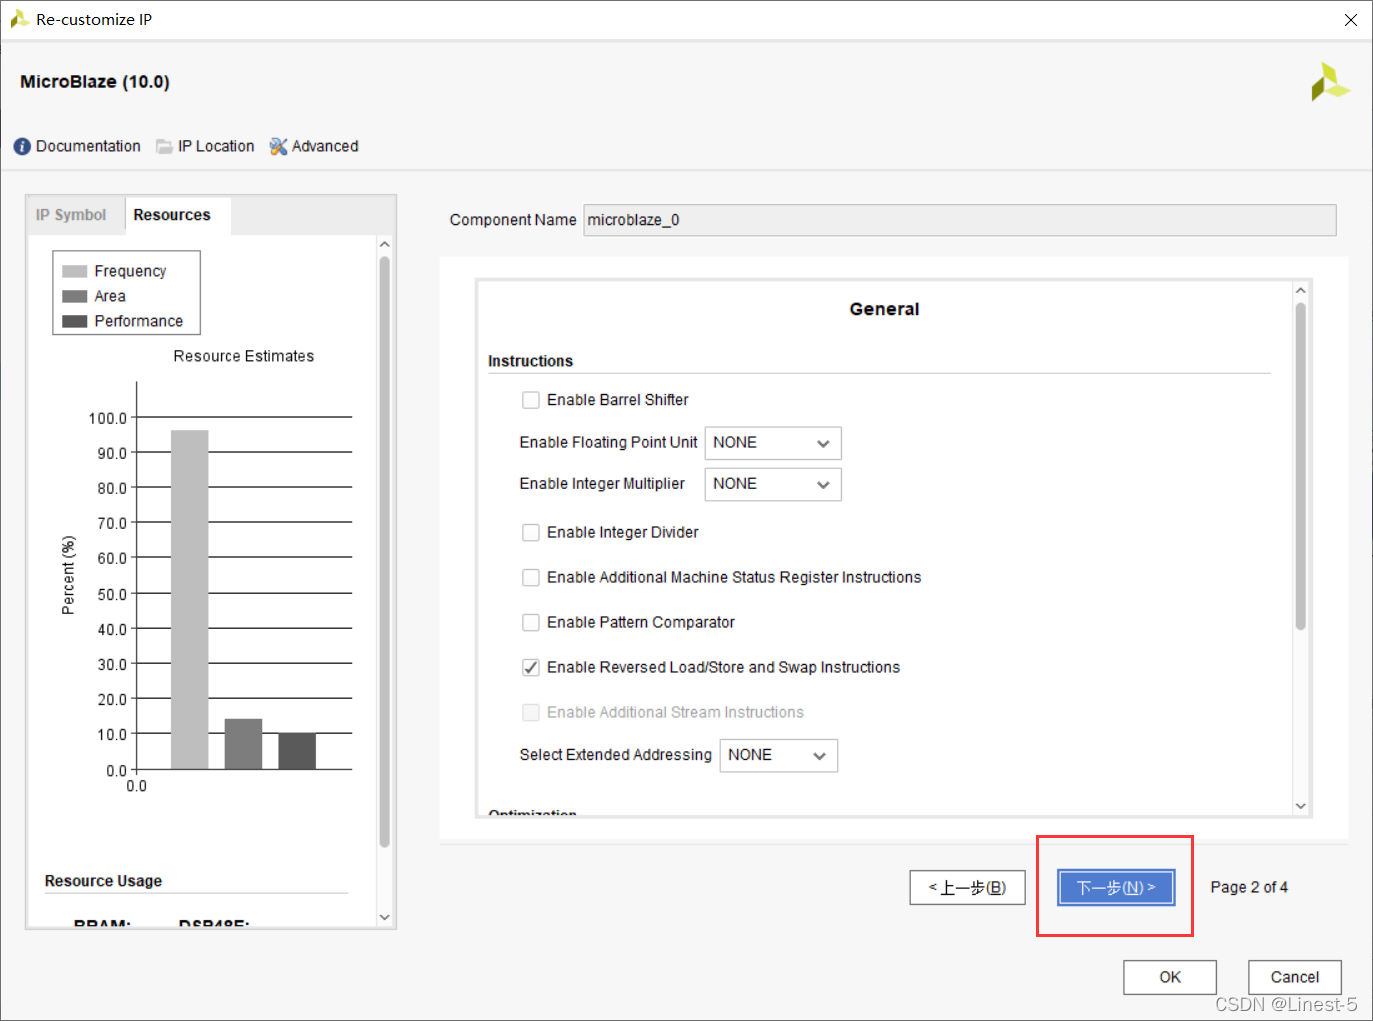The image size is (1373, 1021).
Task: Click the Area legend swatch
Action: [75, 297]
